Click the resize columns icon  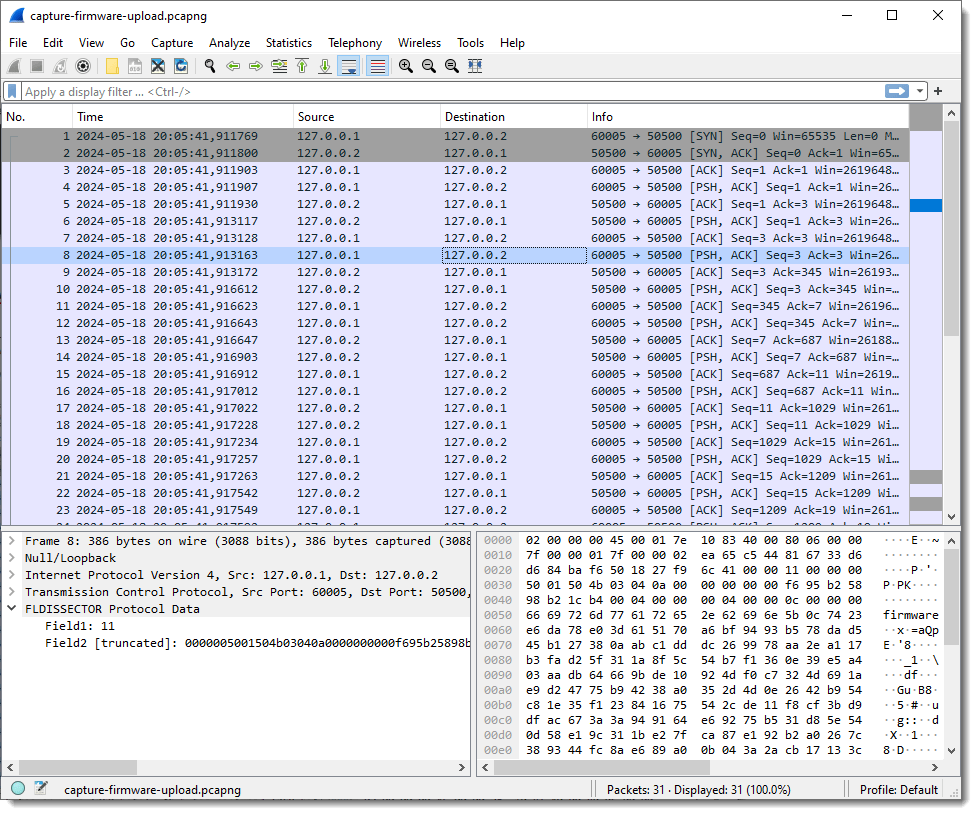pyautogui.click(x=475, y=66)
